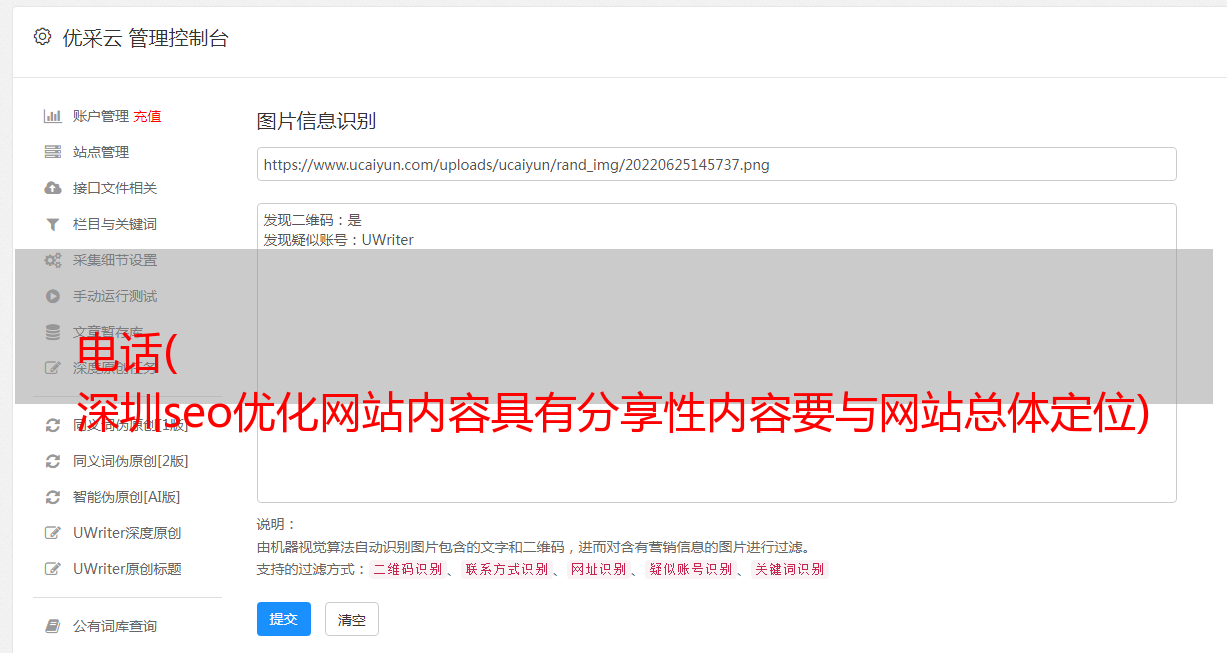1227x653 pixels.
Task: Click the play circle icon beside 手动运行测试
Action: coord(53,296)
